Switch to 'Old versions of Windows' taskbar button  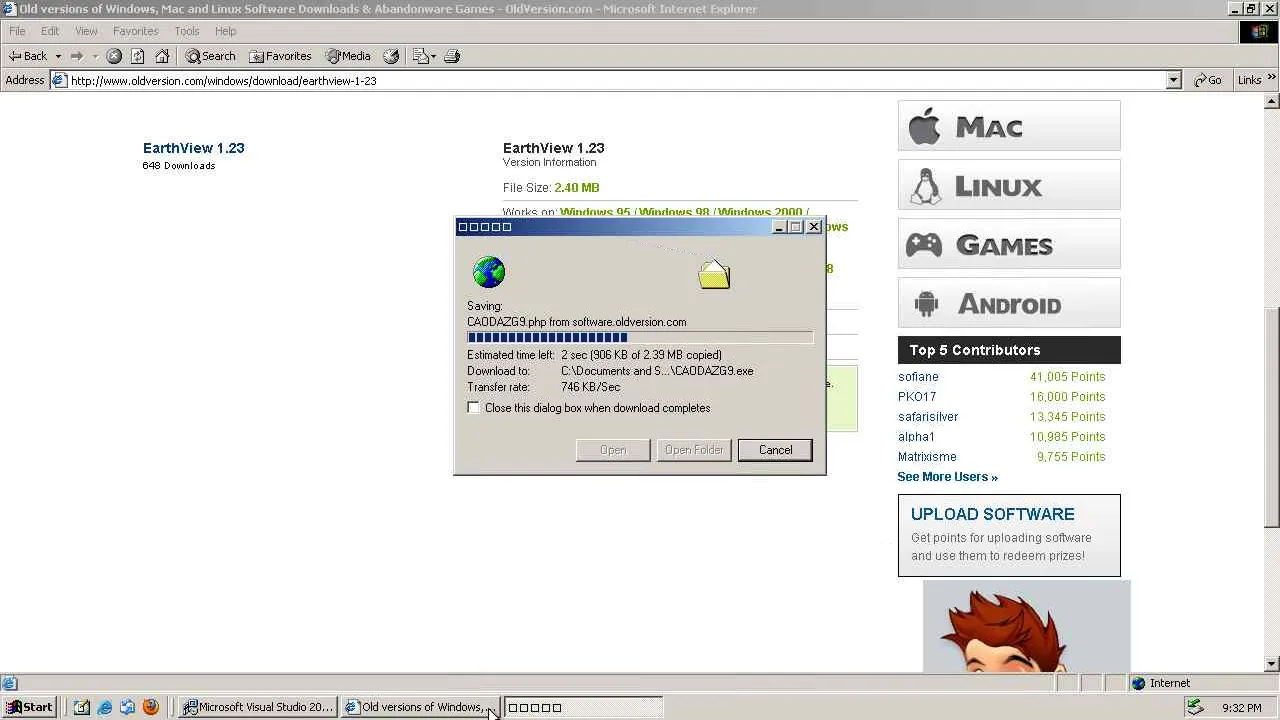pos(419,707)
